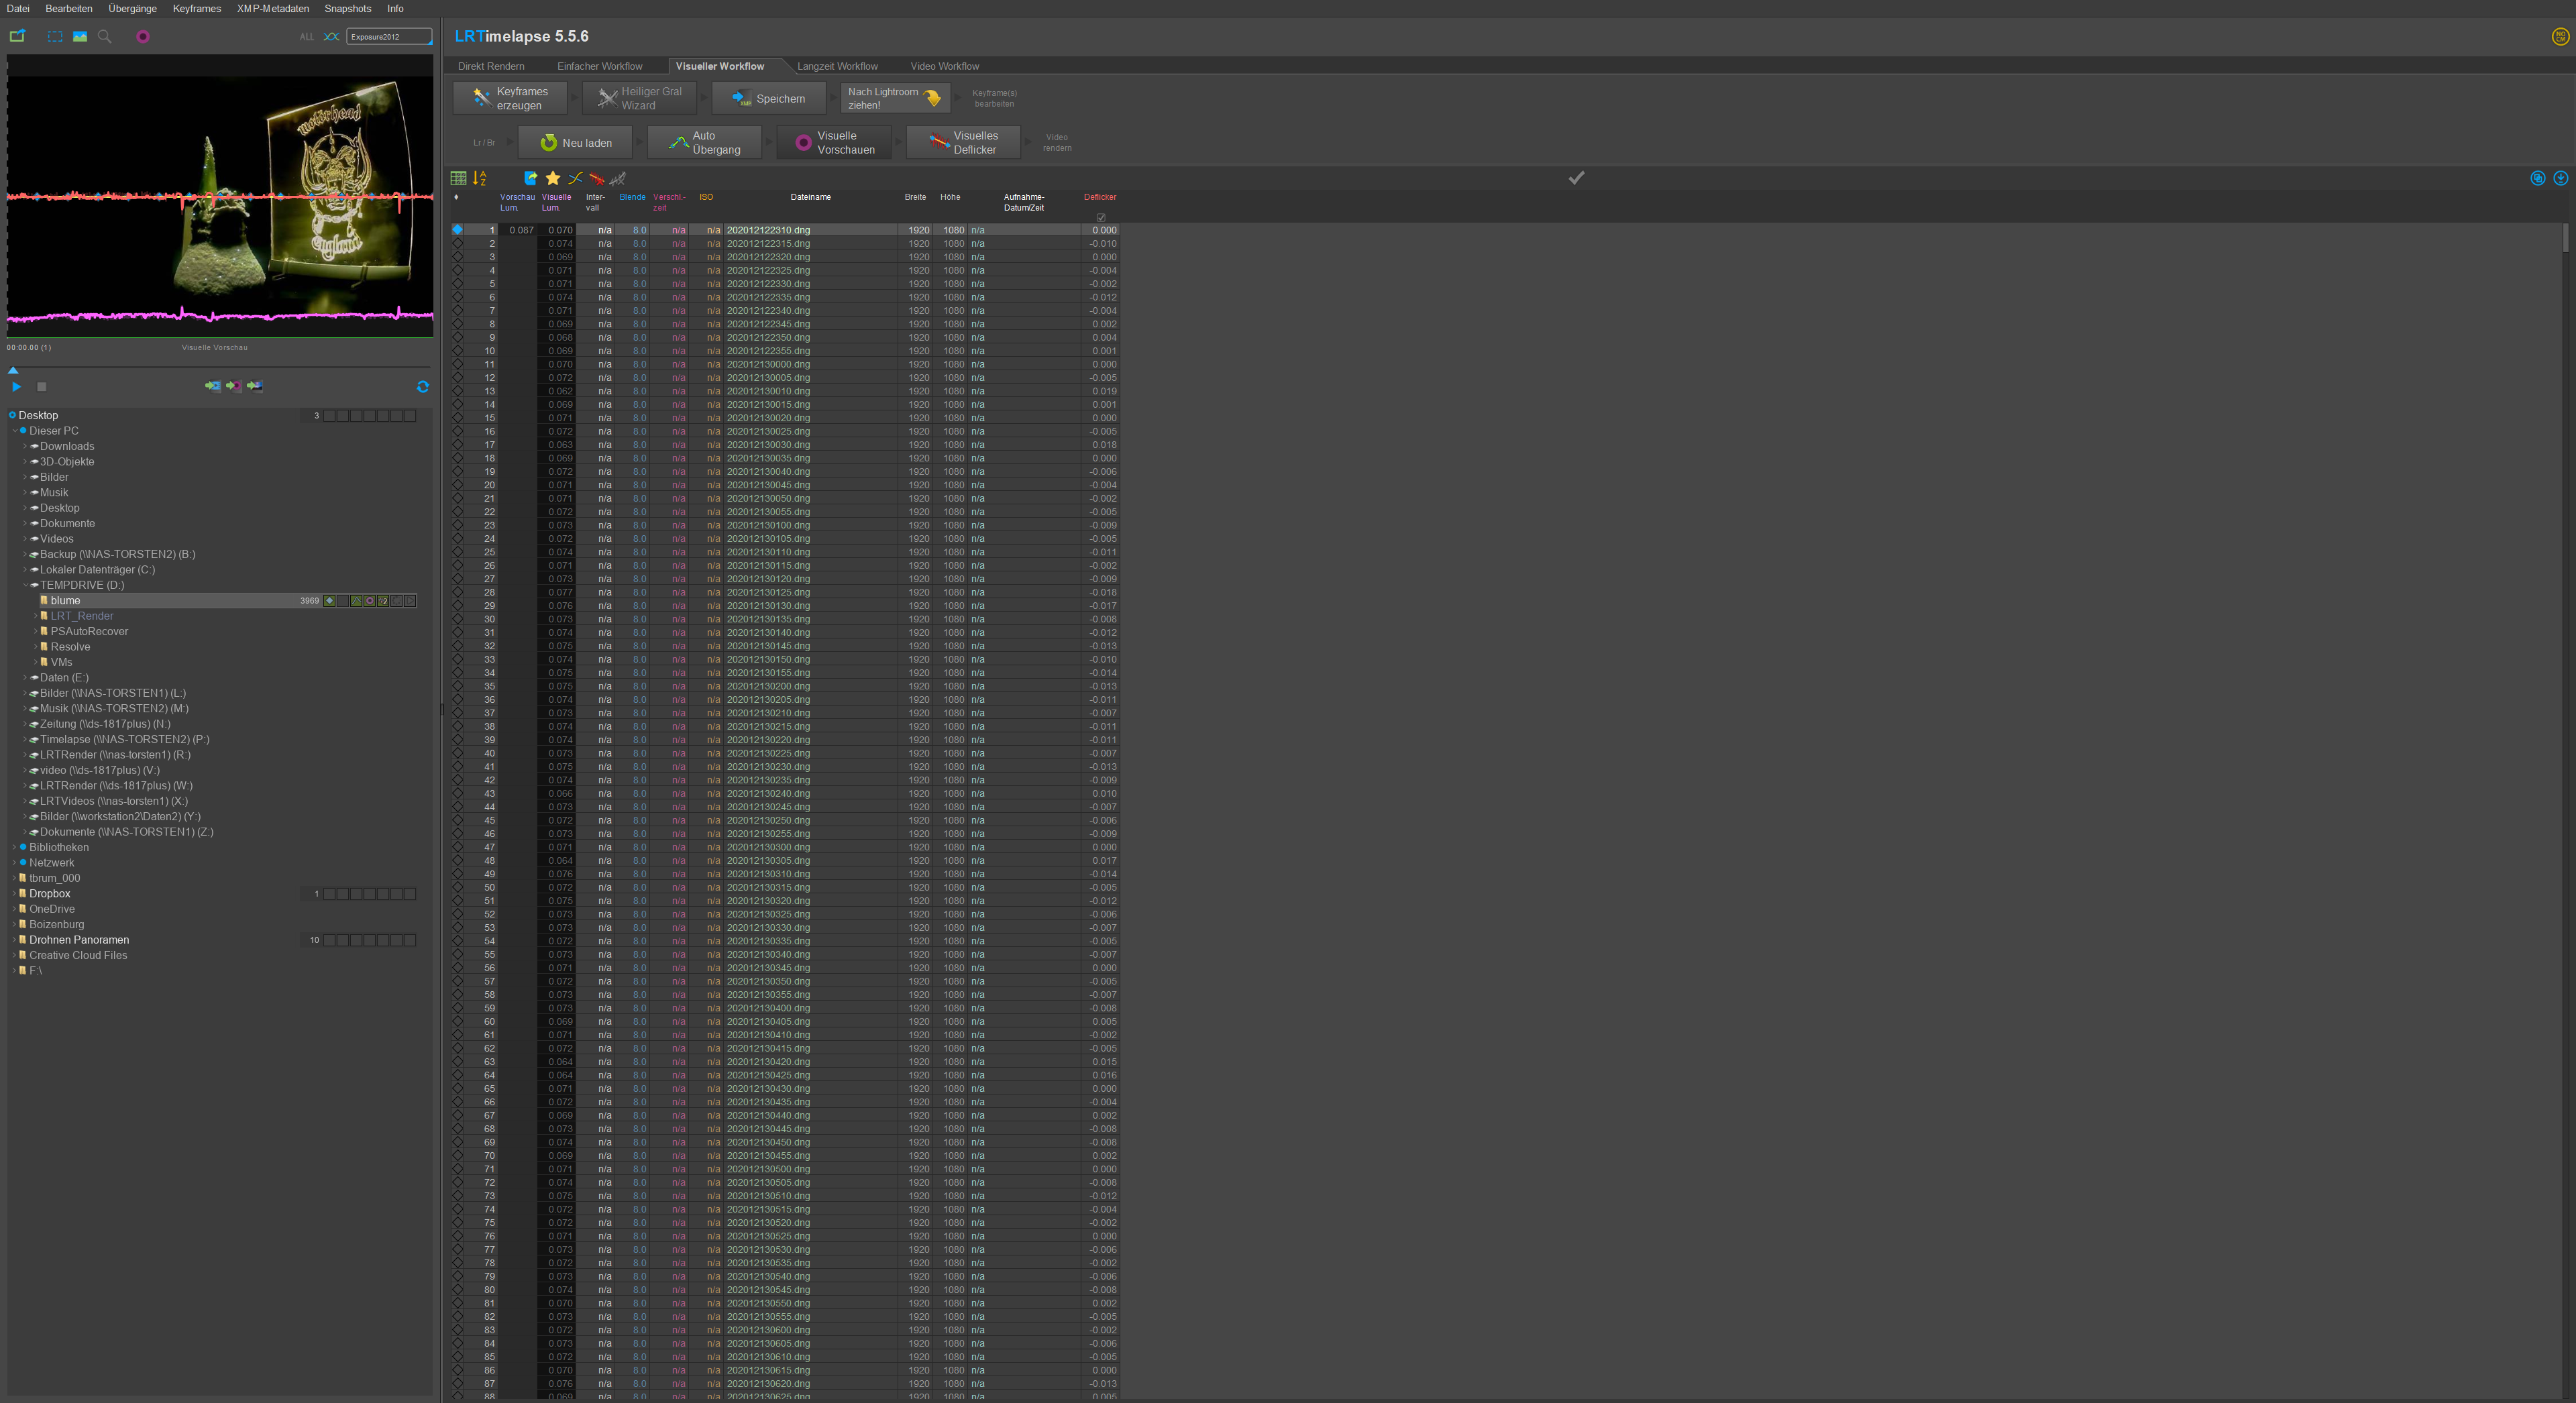Collapse the TEMPDRIVE (D:) tree node
This screenshot has width=2576, height=1403.
[x=25, y=585]
